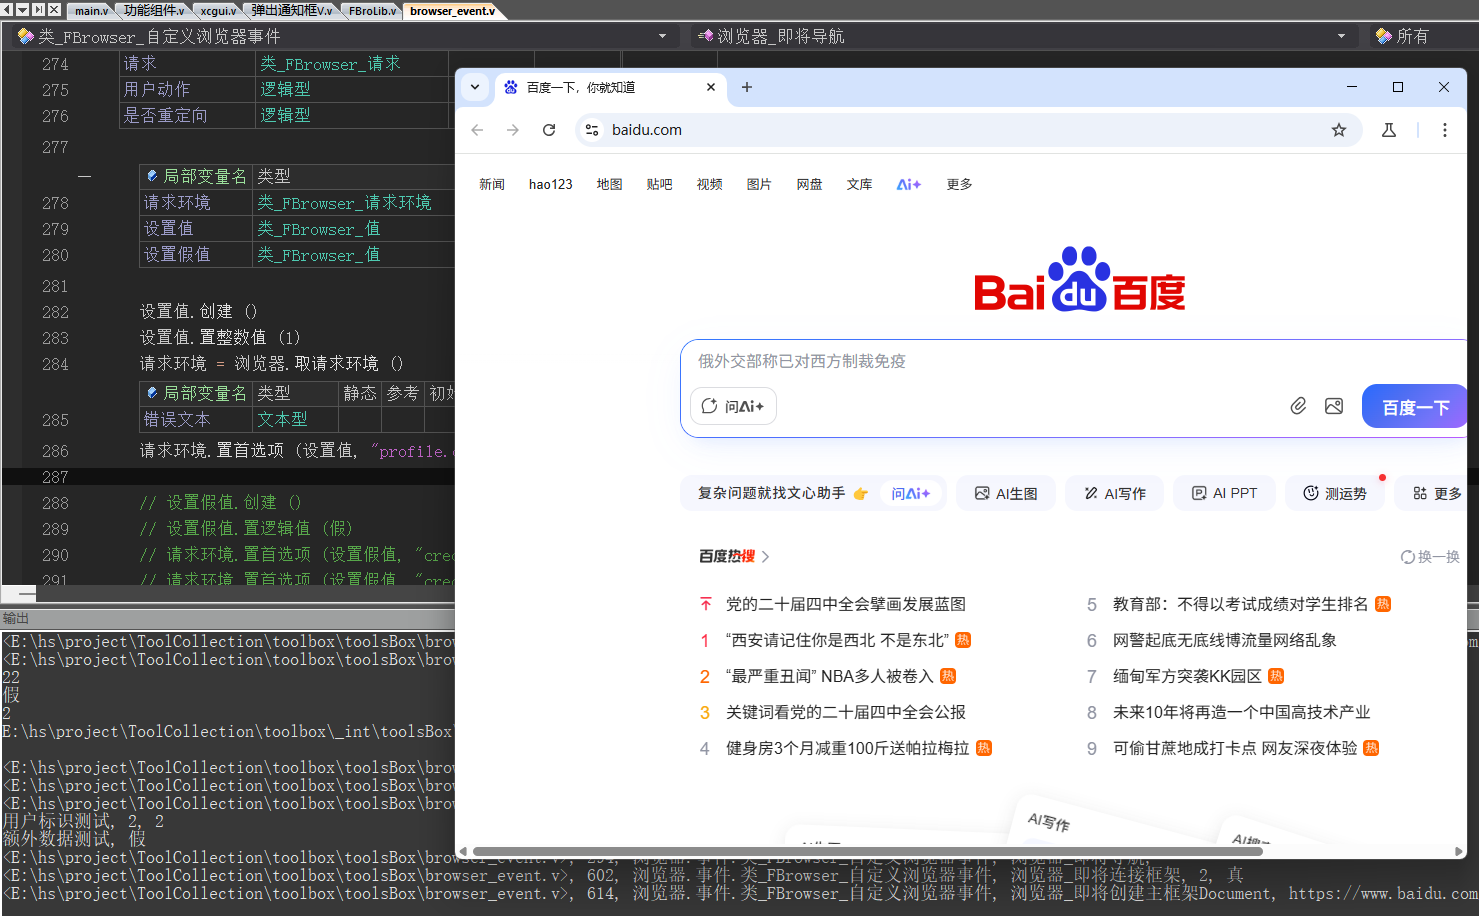Switch to FBroLib.v tab in the IDE

[x=373, y=11]
